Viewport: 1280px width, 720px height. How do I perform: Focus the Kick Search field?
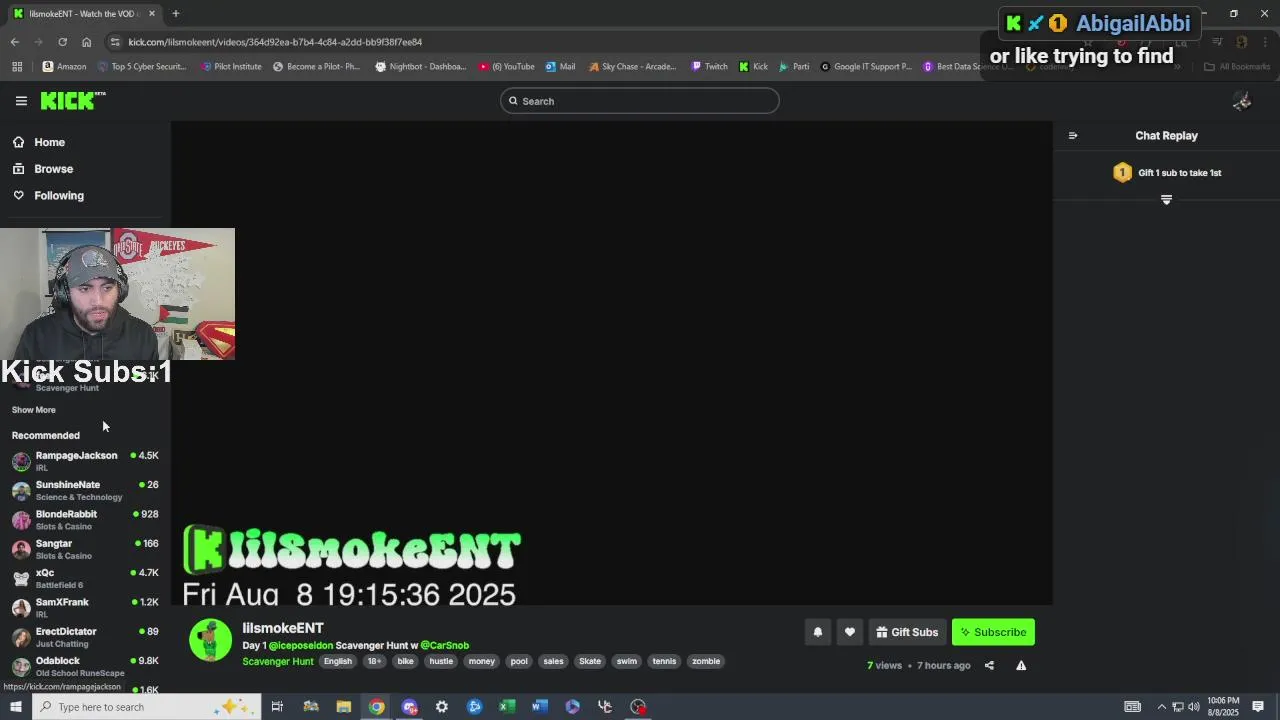[x=639, y=101]
